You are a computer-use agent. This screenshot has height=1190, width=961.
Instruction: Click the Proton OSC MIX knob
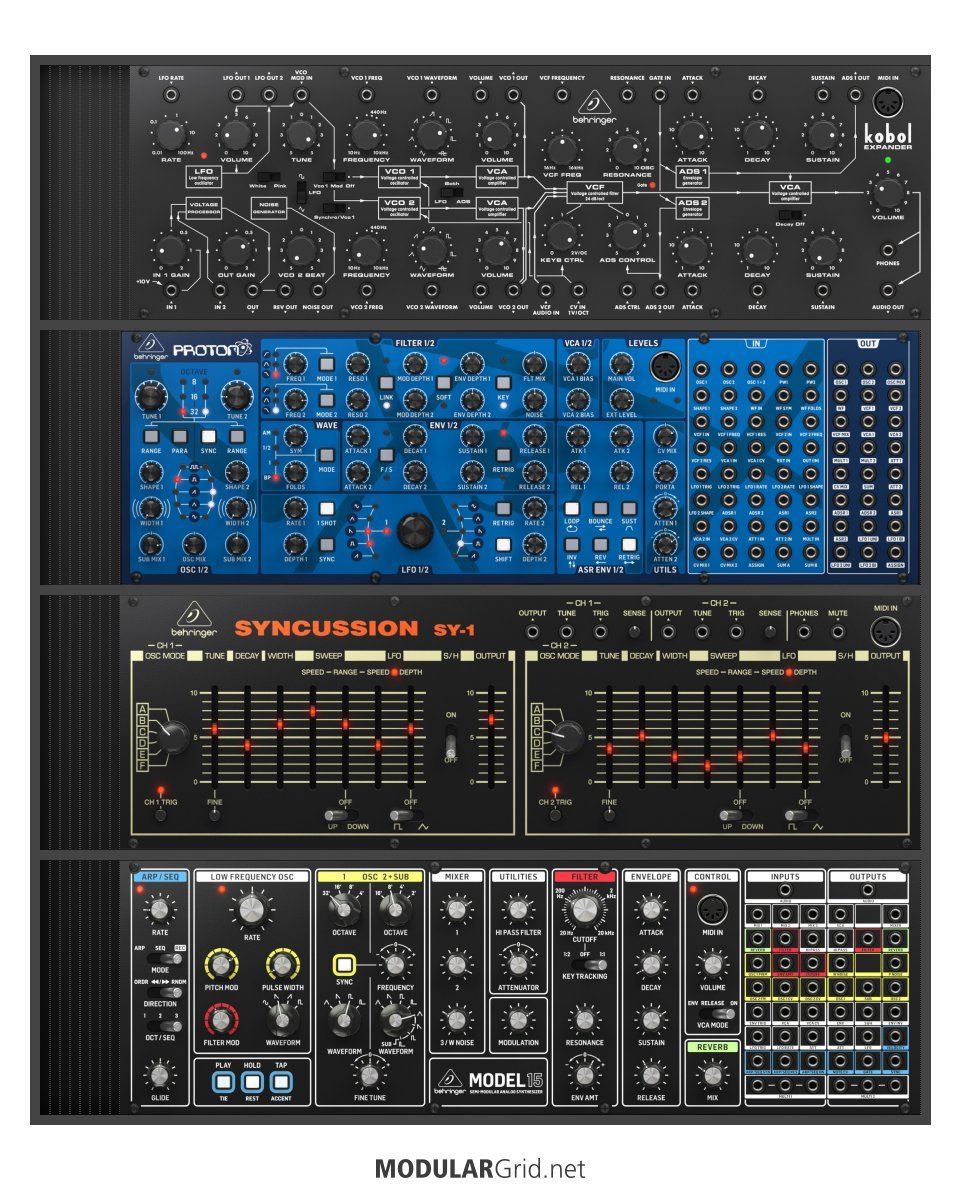[194, 544]
